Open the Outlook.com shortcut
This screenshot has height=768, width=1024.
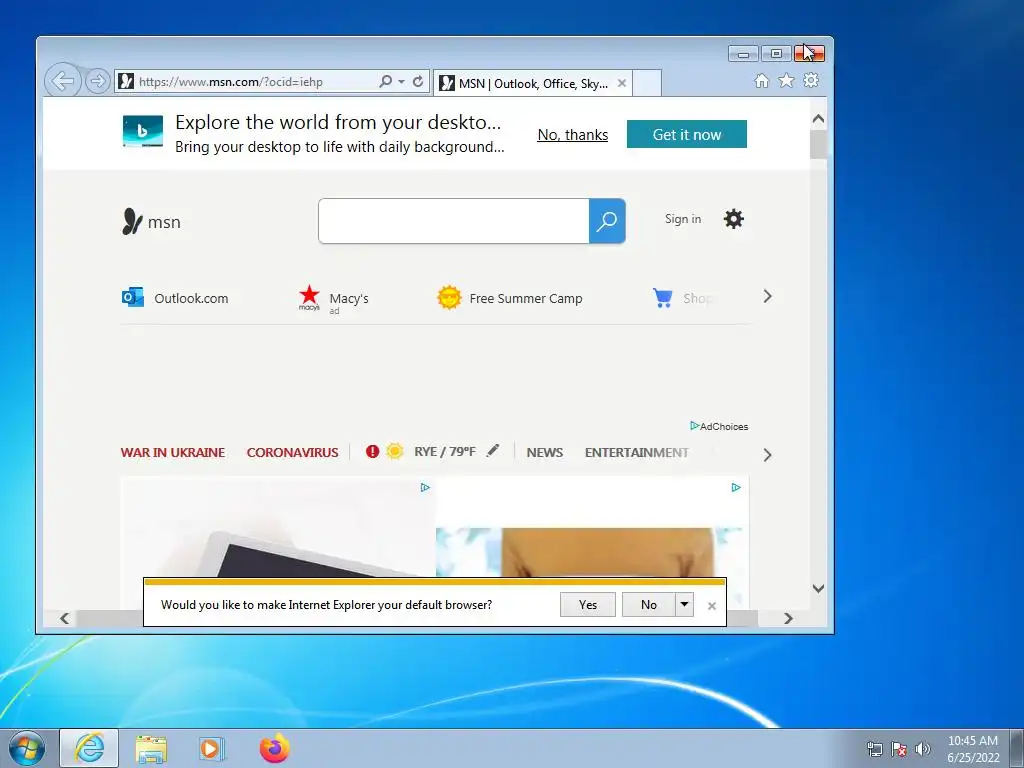tap(175, 298)
